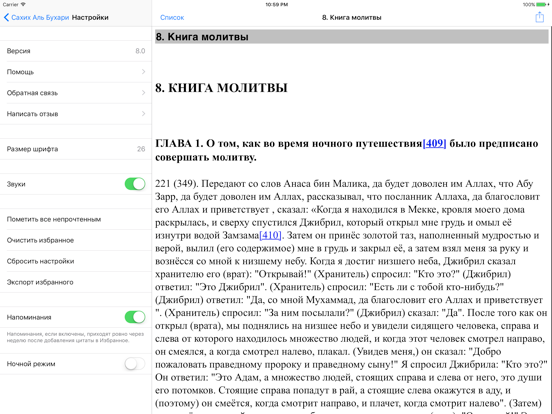Open the Обратная связь chevron
The image size is (552, 414).
point(143,93)
